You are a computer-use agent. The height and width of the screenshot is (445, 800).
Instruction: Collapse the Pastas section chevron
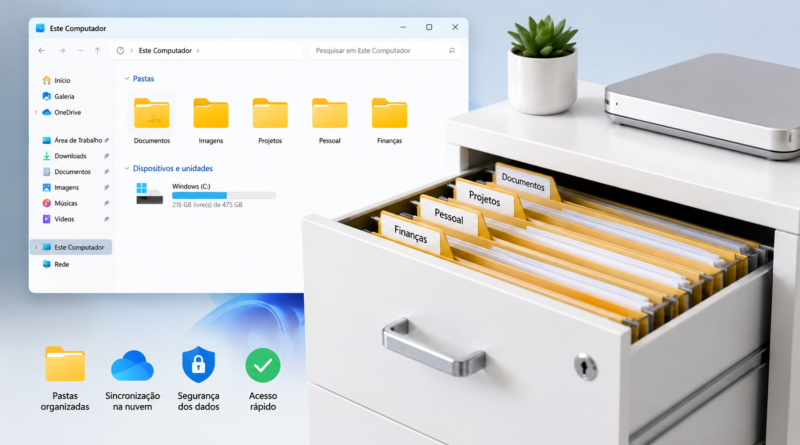click(127, 79)
